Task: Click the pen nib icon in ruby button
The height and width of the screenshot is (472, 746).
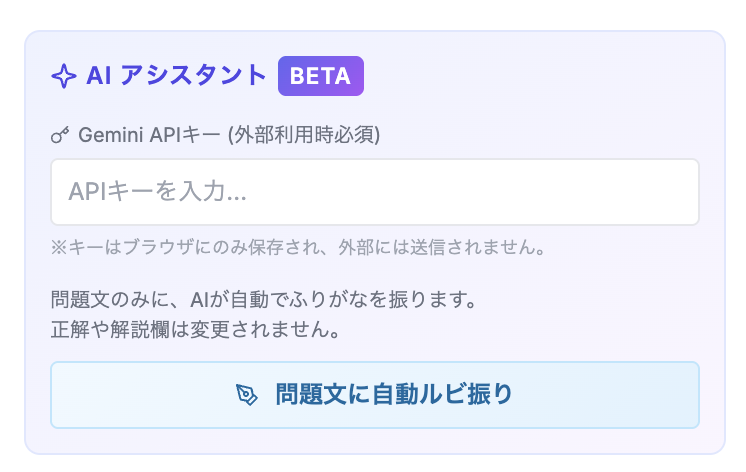Action: click(x=247, y=395)
